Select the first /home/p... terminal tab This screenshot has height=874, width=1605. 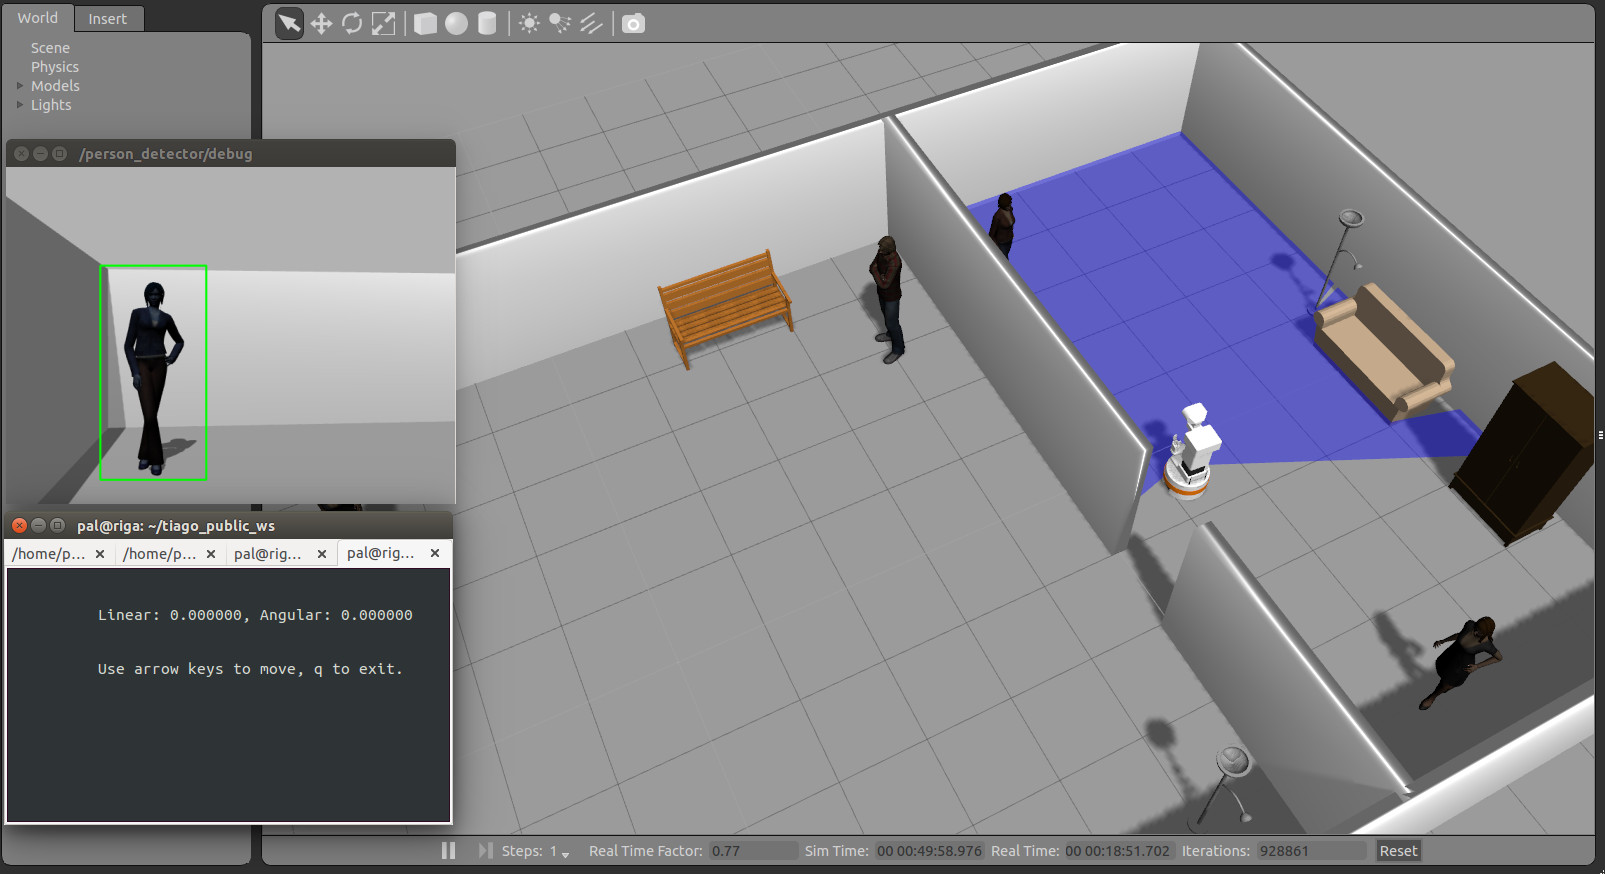click(x=49, y=554)
